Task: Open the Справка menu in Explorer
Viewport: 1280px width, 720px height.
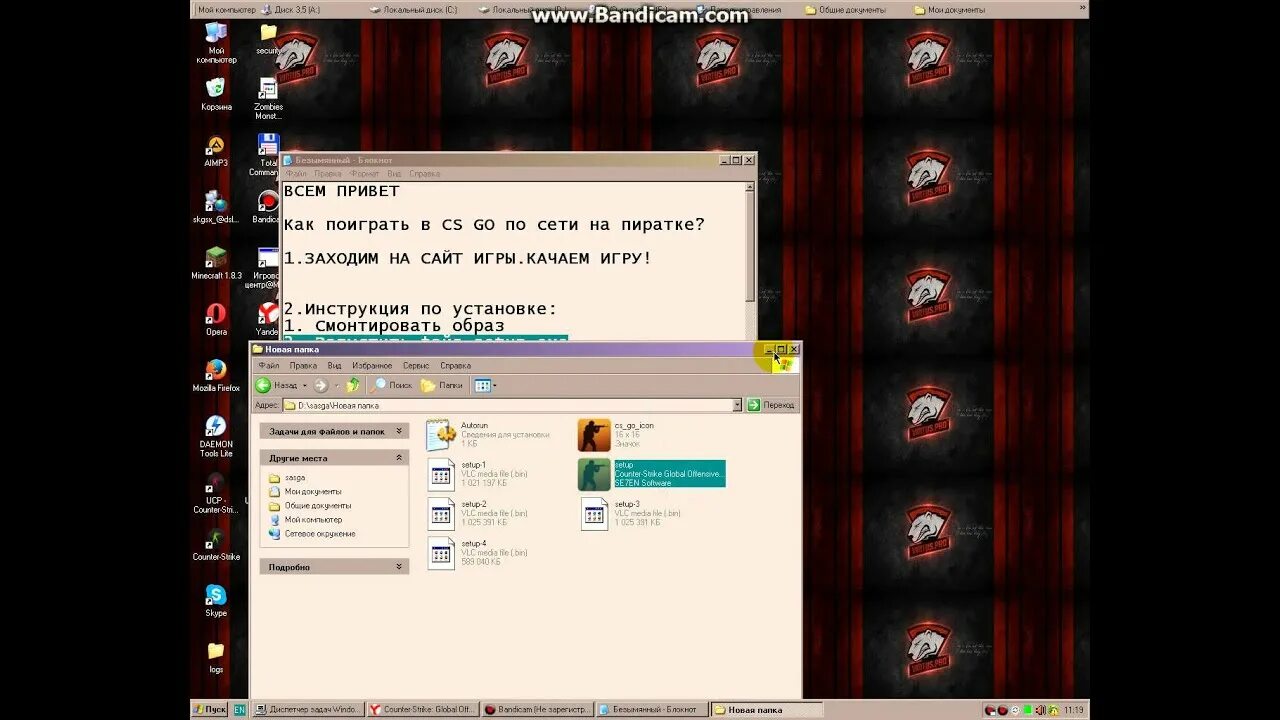Action: [x=455, y=366]
